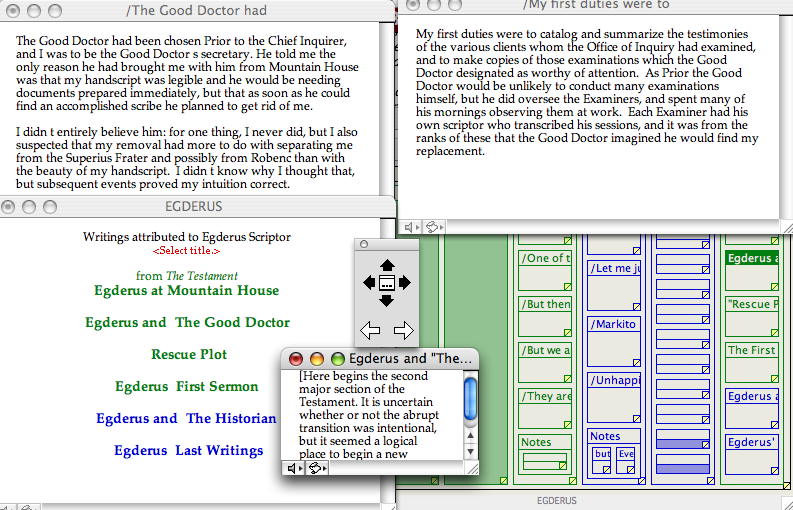Select the small 'but' note inside blue Notes

click(601, 460)
